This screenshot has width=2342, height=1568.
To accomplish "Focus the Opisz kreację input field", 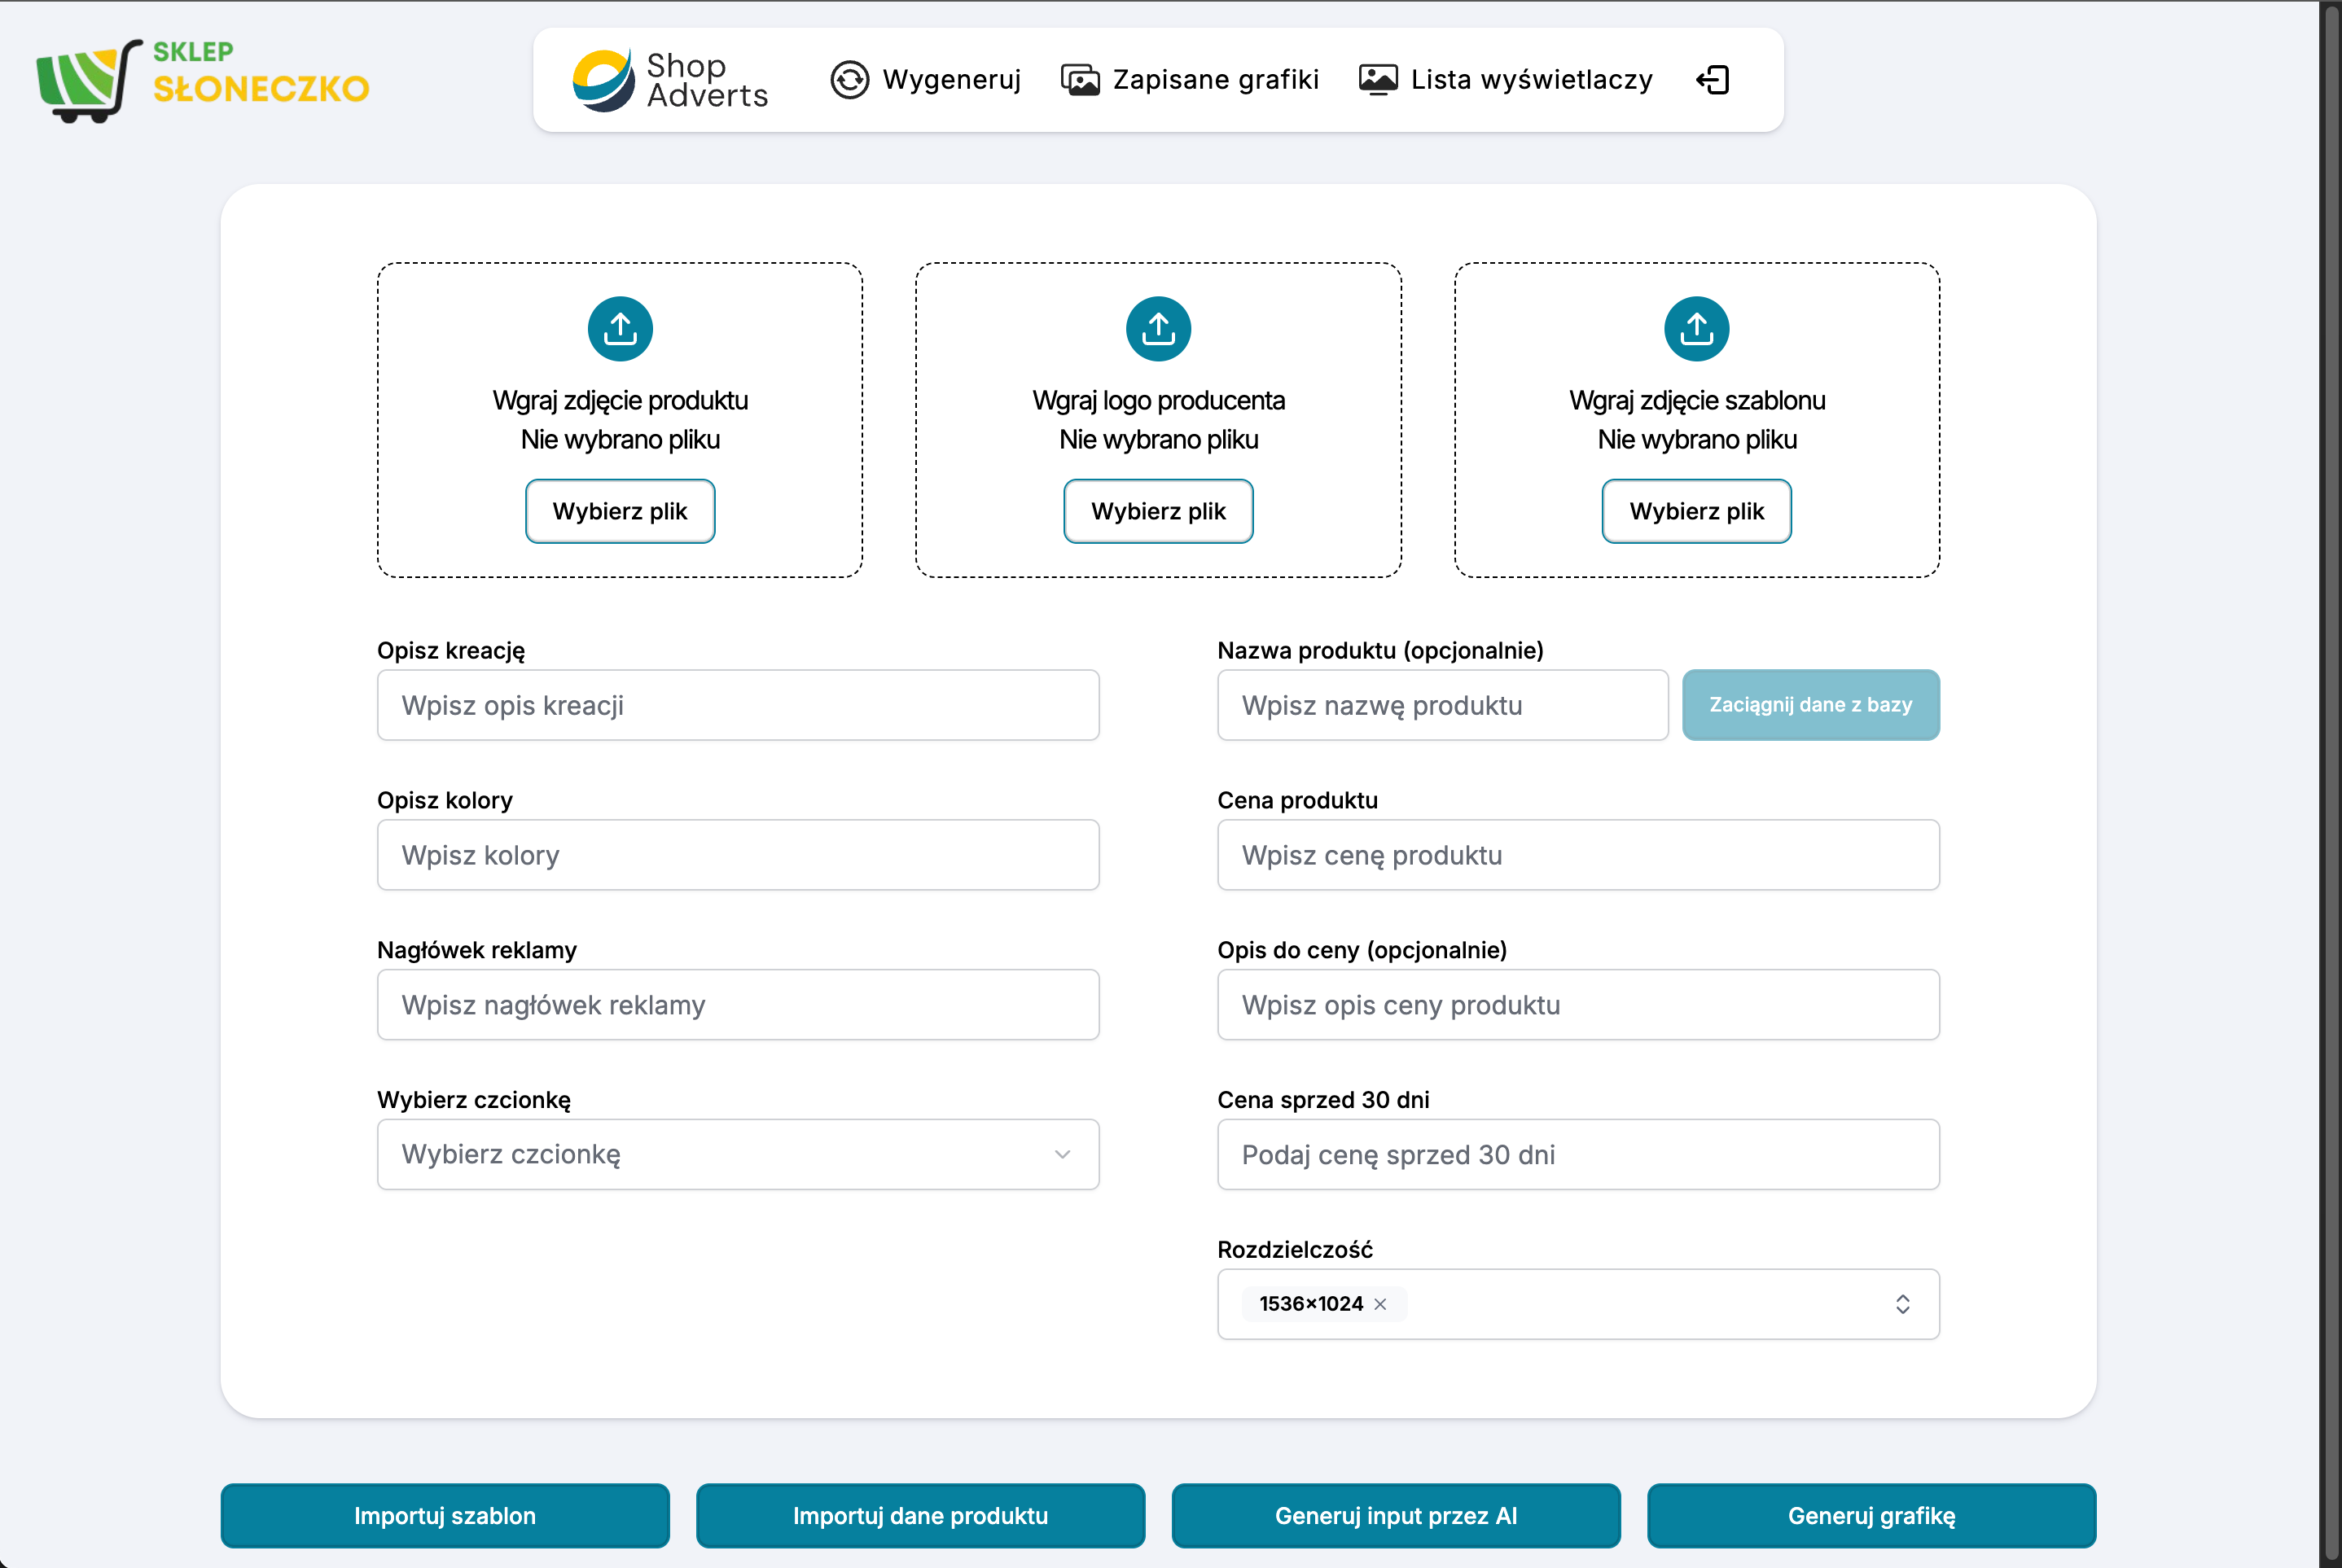I will [738, 705].
